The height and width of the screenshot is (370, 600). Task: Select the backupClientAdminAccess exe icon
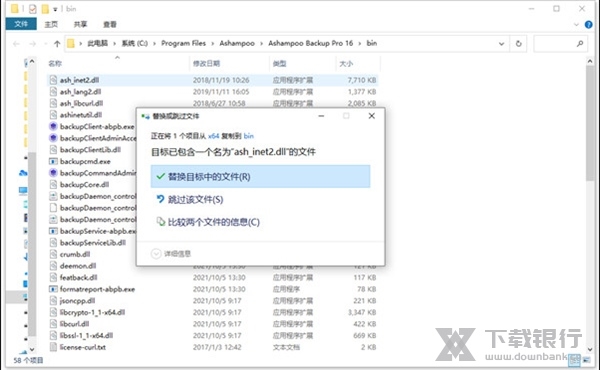(x=54, y=138)
